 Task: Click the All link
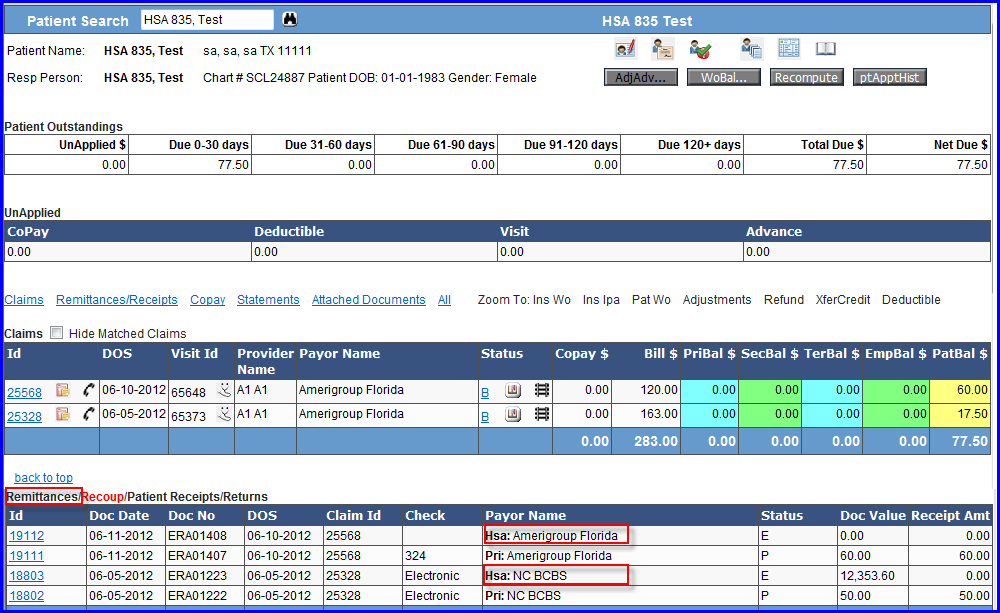pyautogui.click(x=444, y=300)
